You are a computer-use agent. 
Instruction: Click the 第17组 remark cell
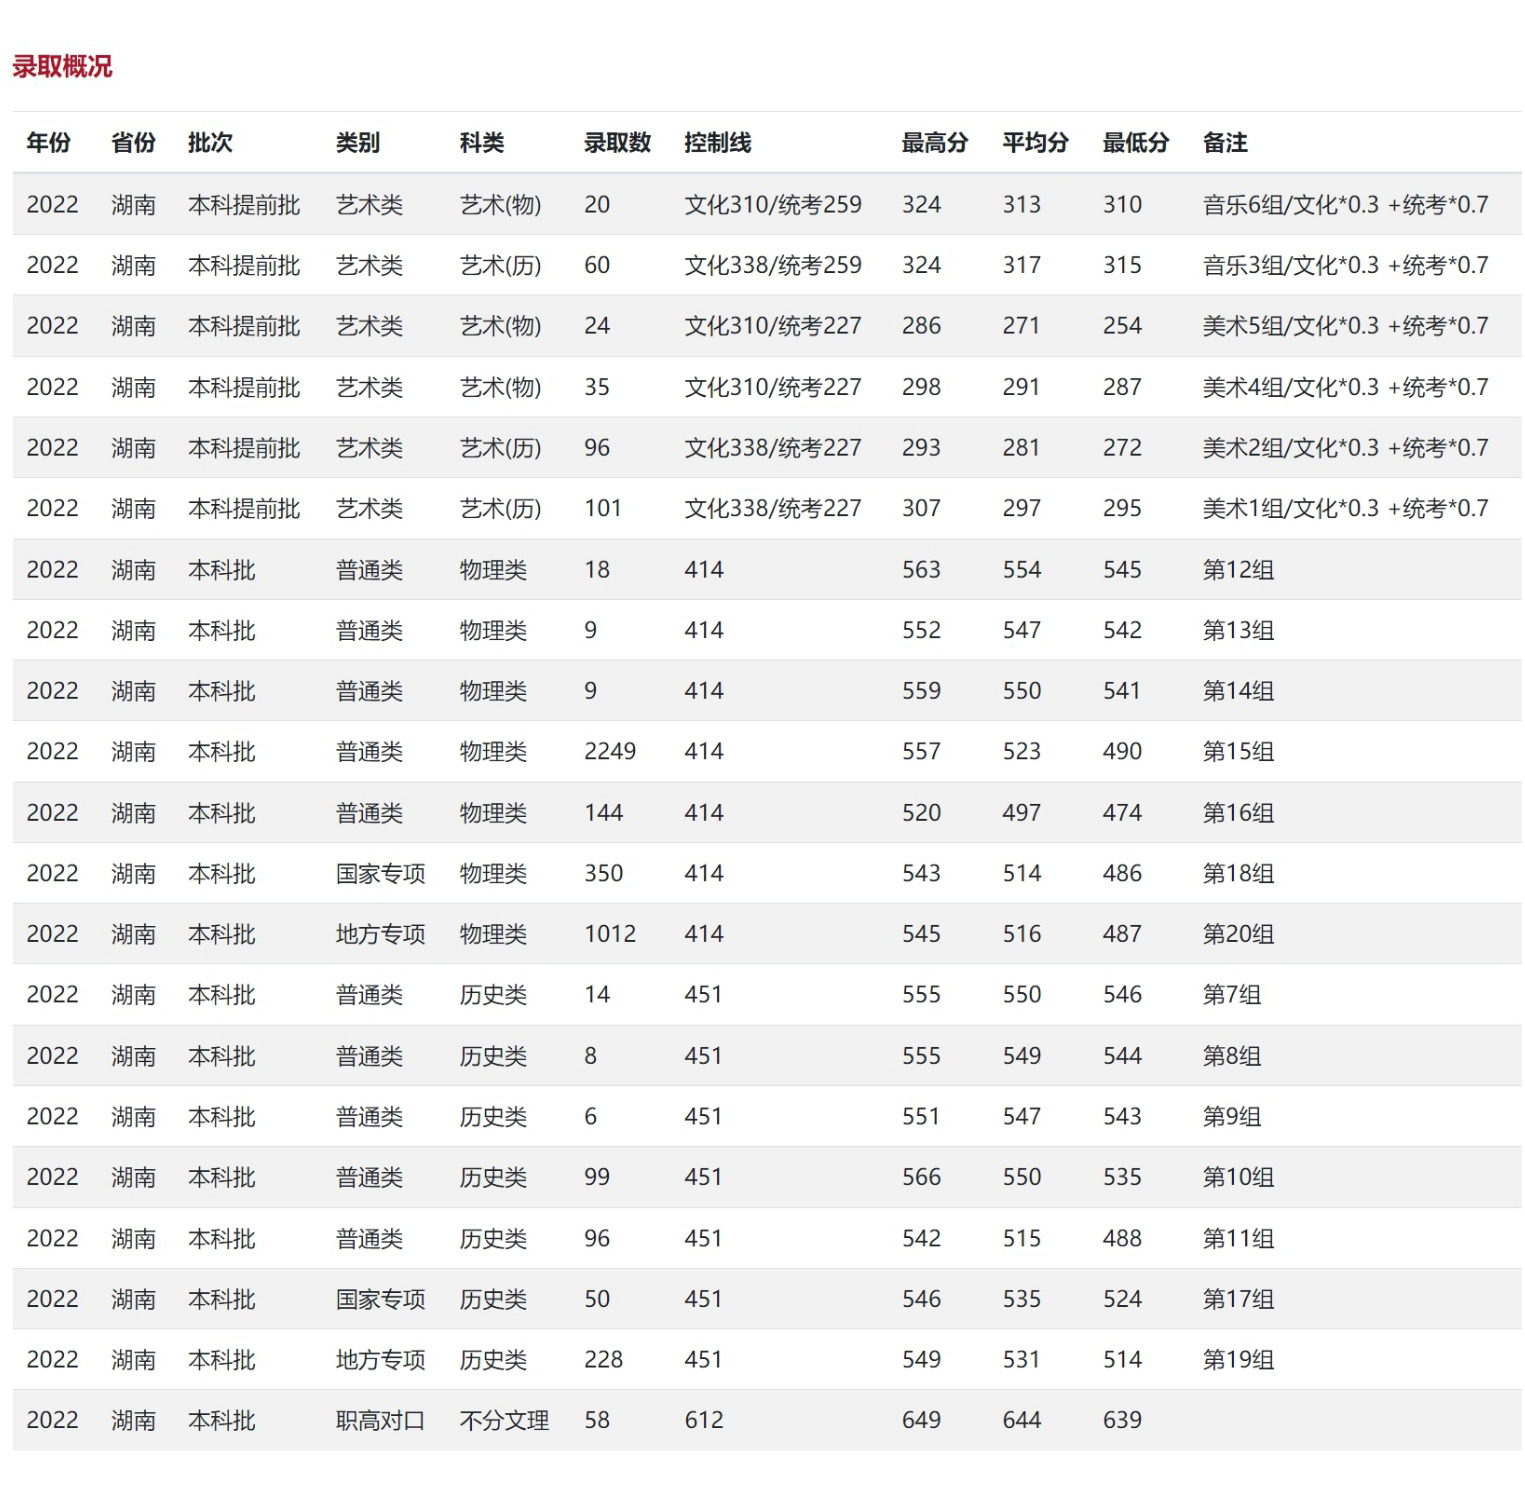[1238, 1299]
